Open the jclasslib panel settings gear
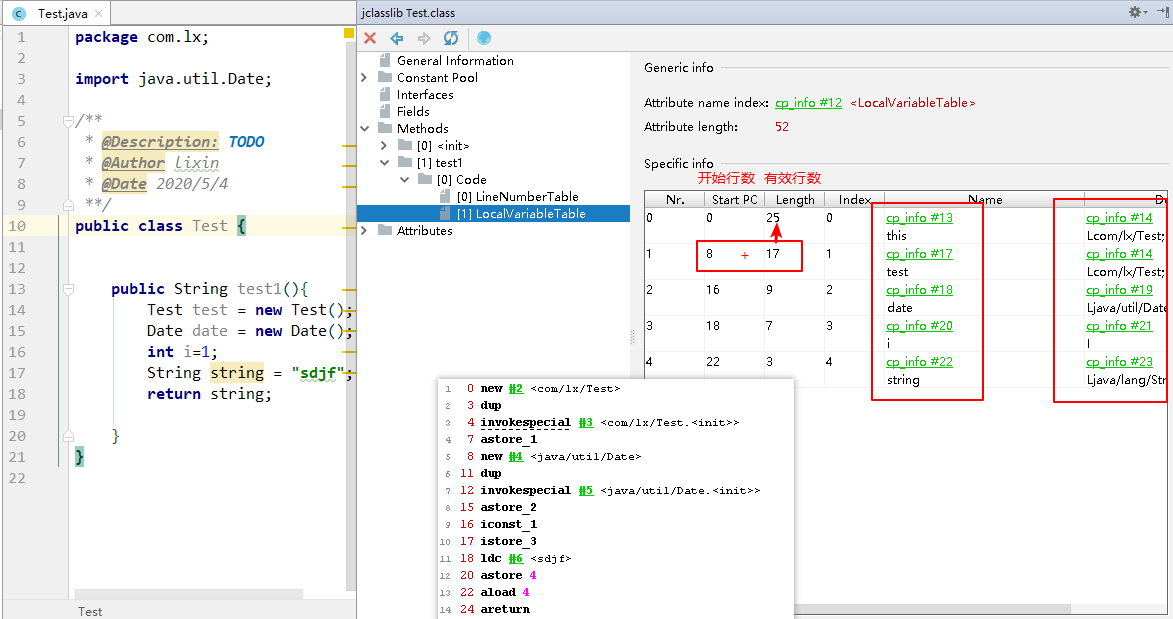This screenshot has width=1173, height=619. (1137, 12)
